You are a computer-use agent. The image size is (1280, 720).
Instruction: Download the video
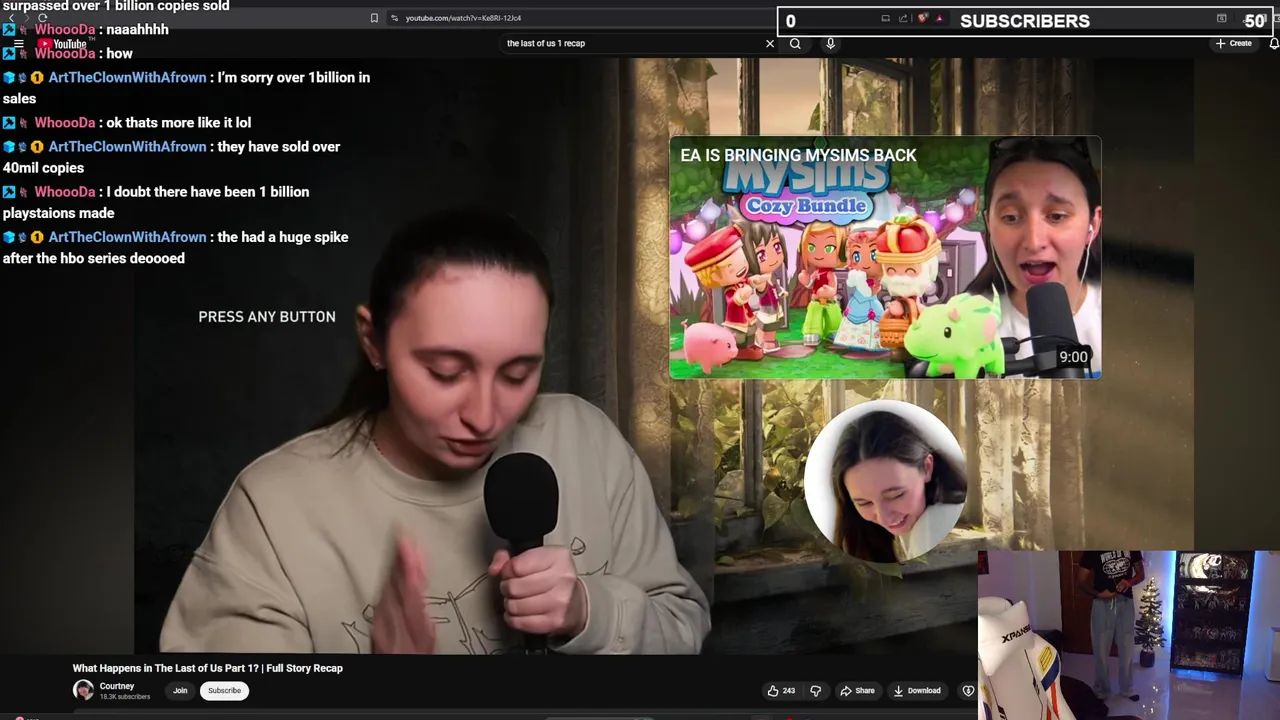pyautogui.click(x=917, y=690)
